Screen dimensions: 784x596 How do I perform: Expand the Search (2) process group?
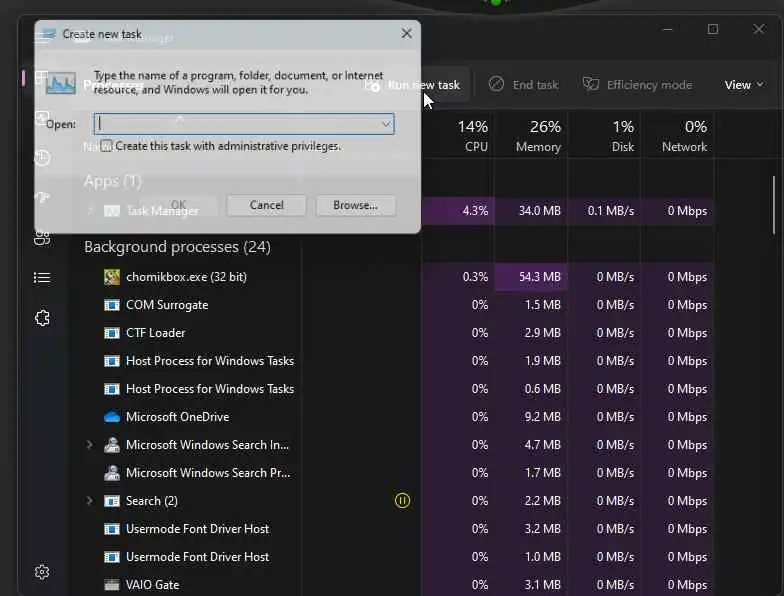tap(90, 500)
